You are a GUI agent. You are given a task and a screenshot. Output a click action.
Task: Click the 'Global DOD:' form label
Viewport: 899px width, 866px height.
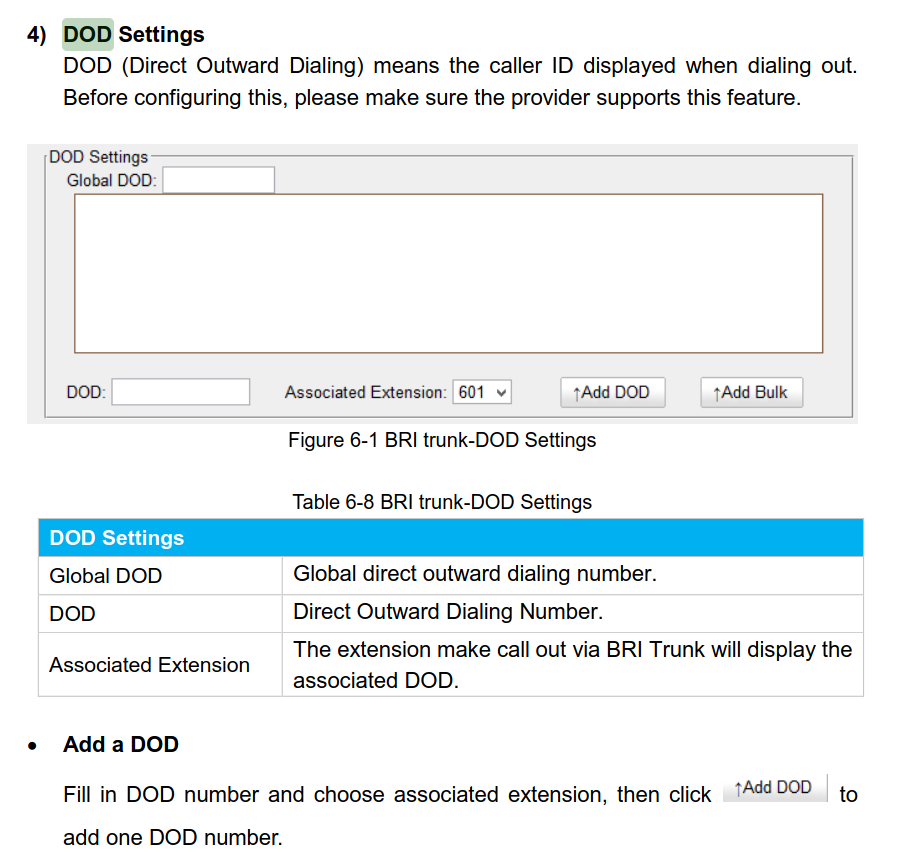click(x=111, y=181)
